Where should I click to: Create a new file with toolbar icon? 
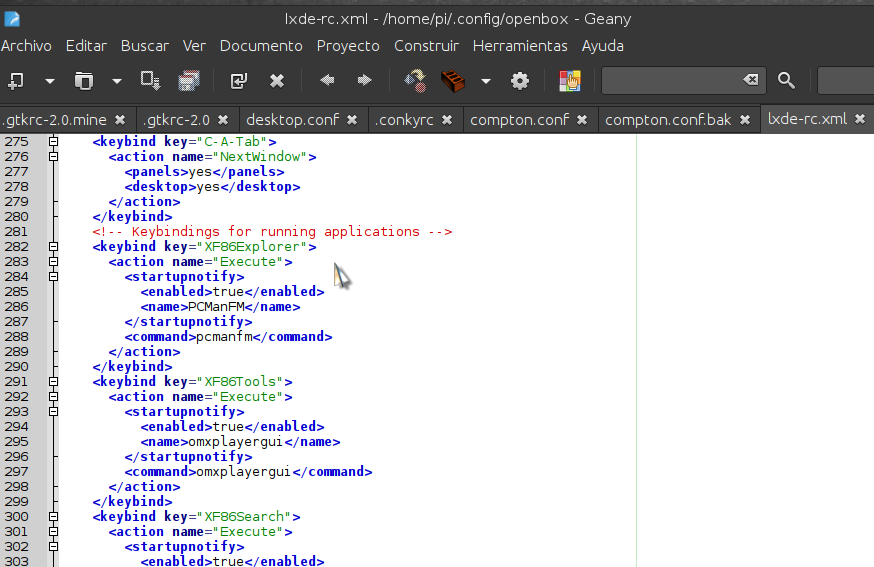pyautogui.click(x=16, y=81)
